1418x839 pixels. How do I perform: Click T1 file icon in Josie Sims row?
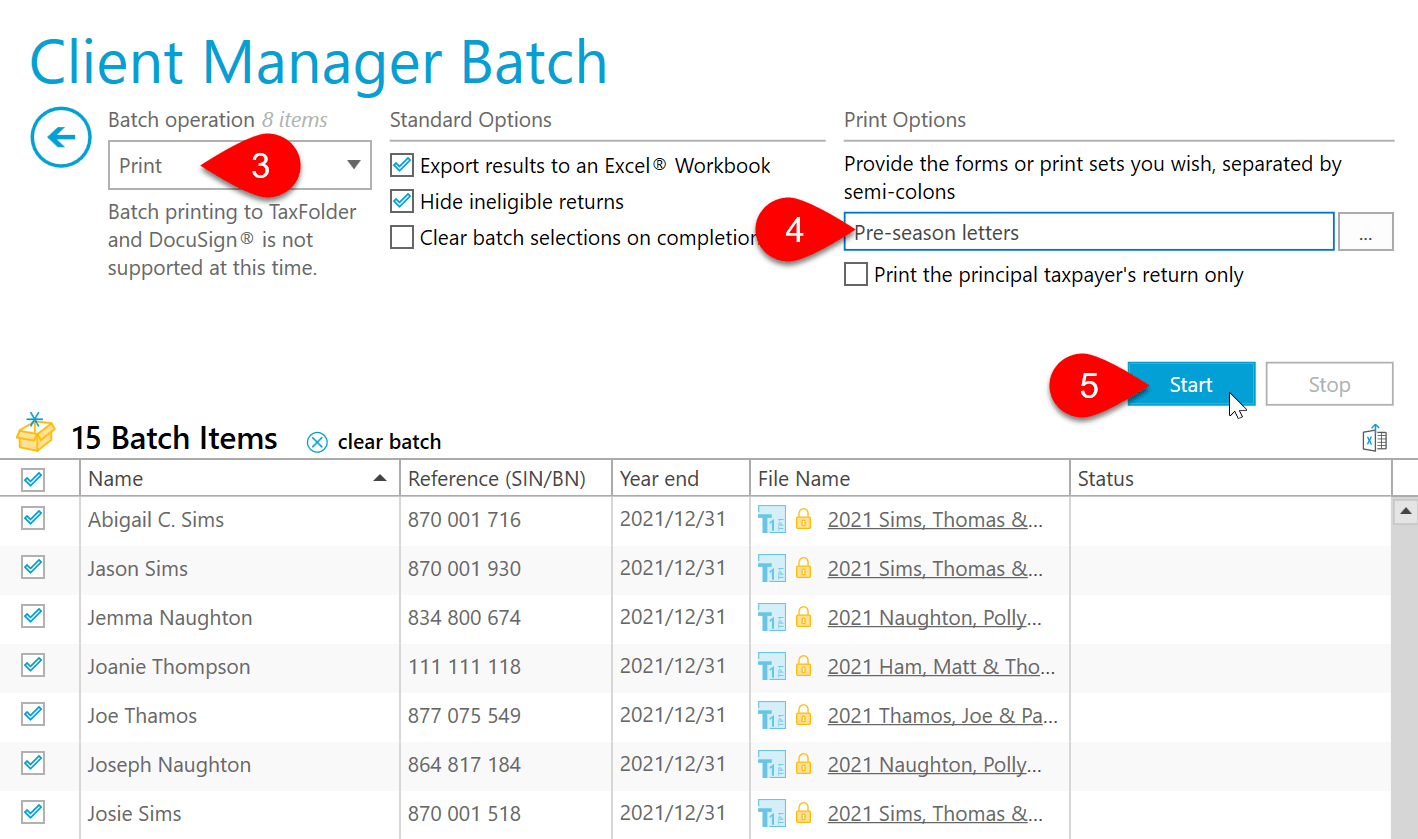tap(772, 814)
